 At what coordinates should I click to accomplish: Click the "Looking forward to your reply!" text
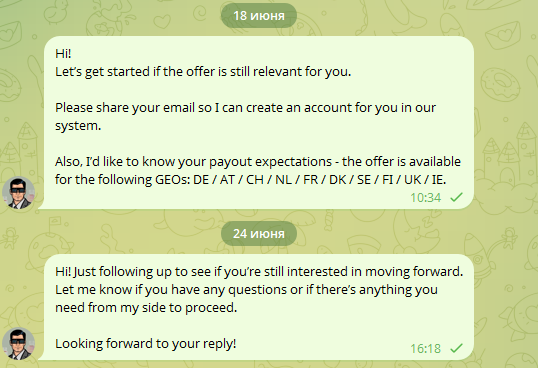click(x=146, y=344)
